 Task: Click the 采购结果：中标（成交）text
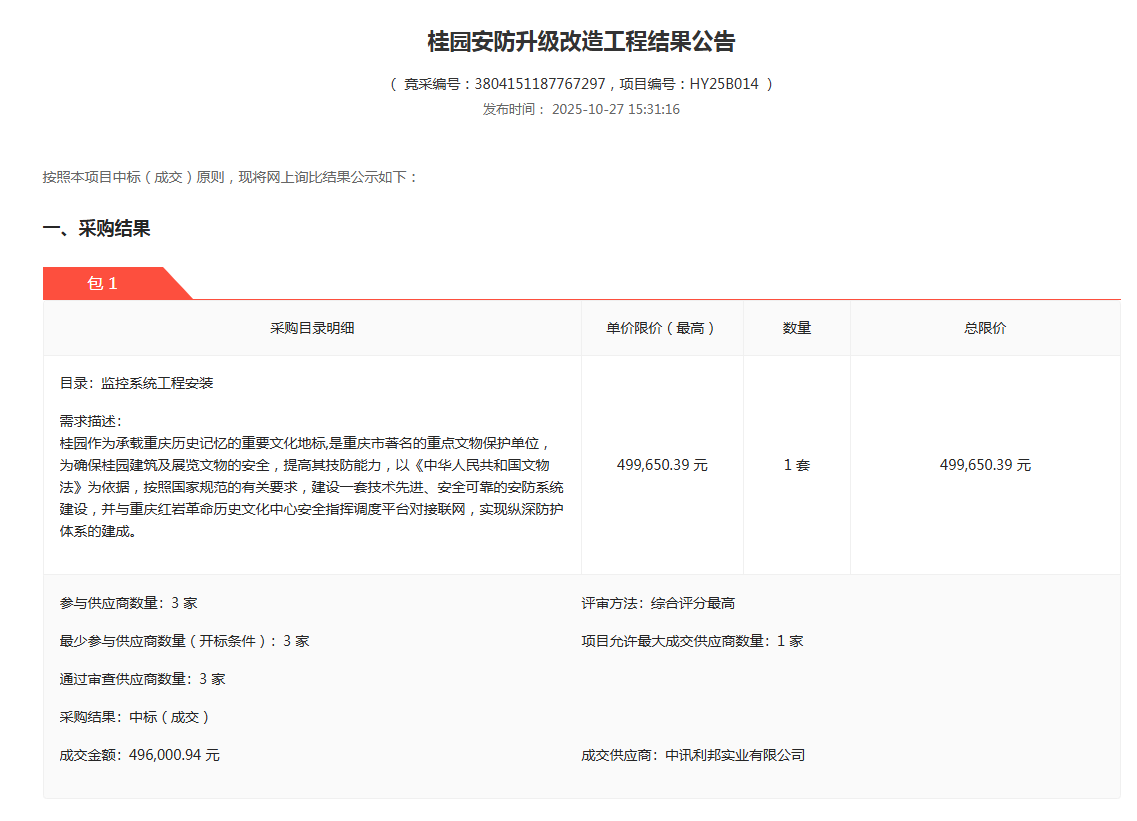pos(135,717)
